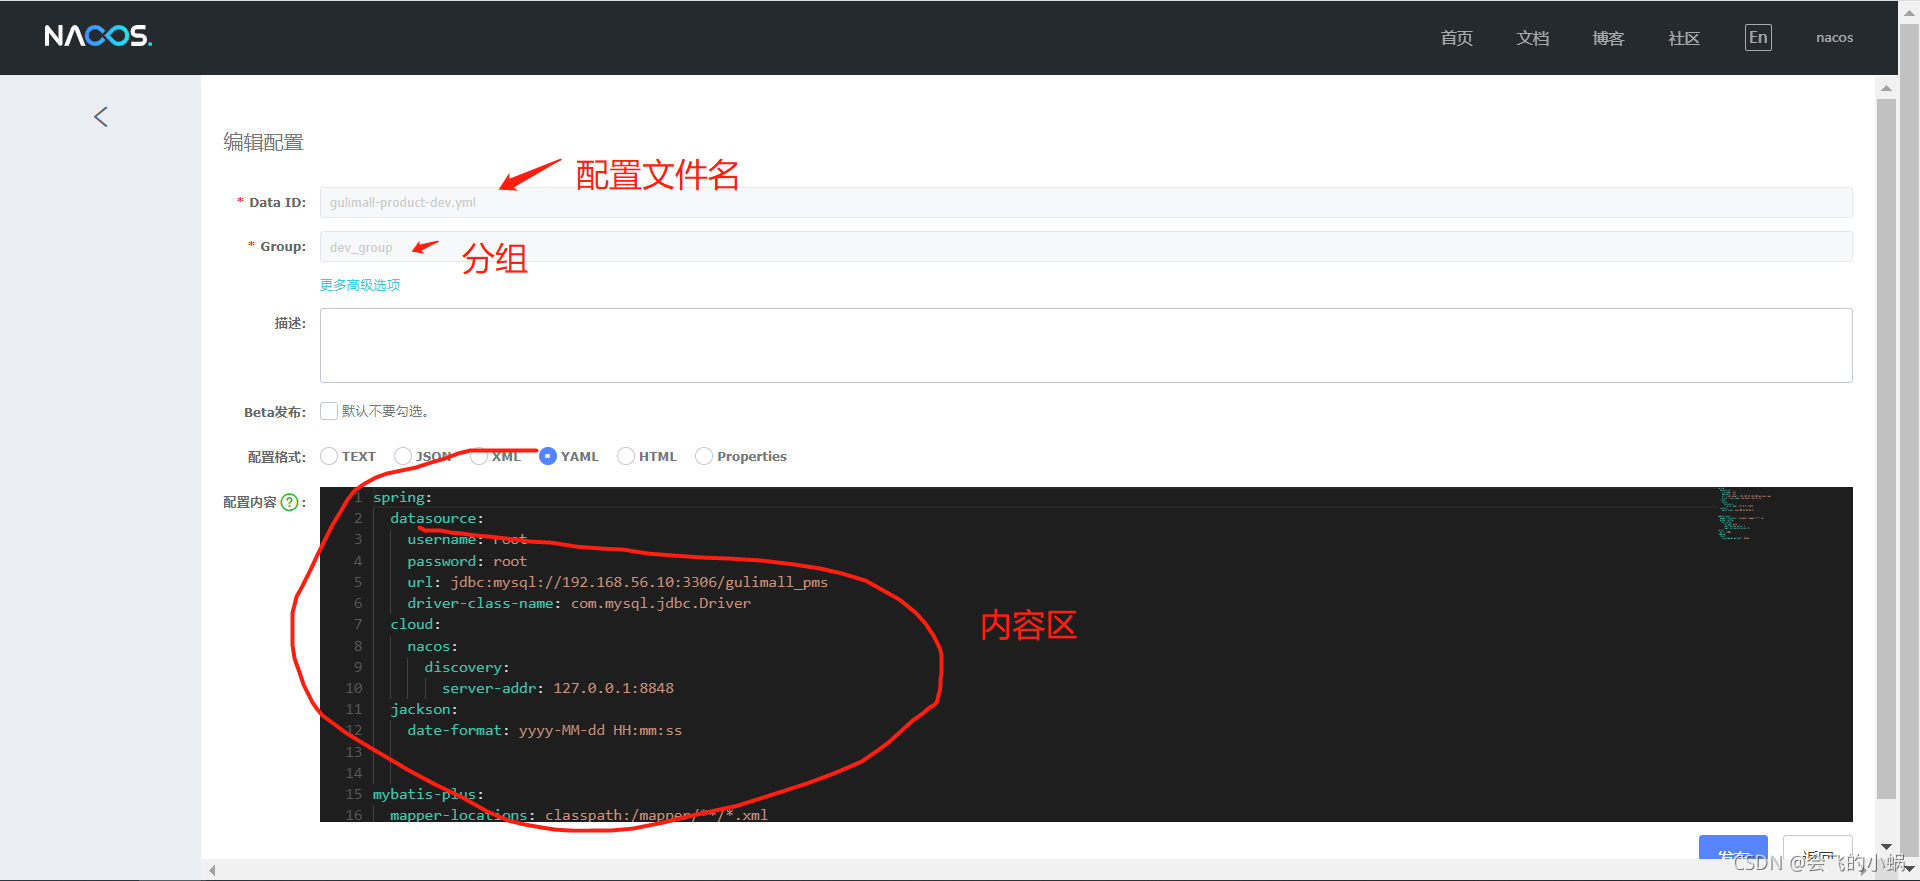Screen dimensions: 1920x881
Task: Click the "nacos:" line in editor
Action: click(432, 646)
